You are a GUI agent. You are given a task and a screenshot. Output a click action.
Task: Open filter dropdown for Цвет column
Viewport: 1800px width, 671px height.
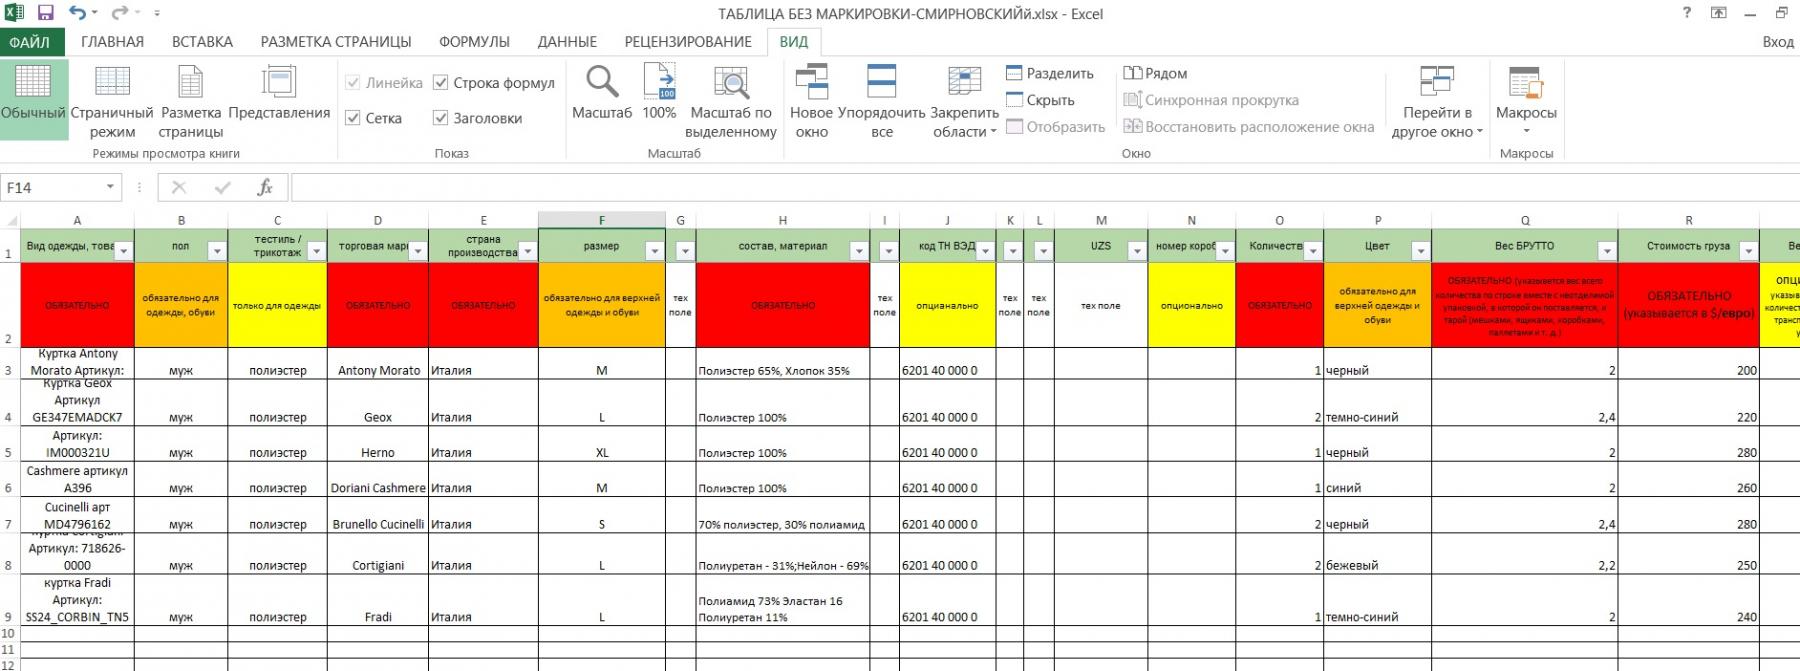coord(1420,251)
